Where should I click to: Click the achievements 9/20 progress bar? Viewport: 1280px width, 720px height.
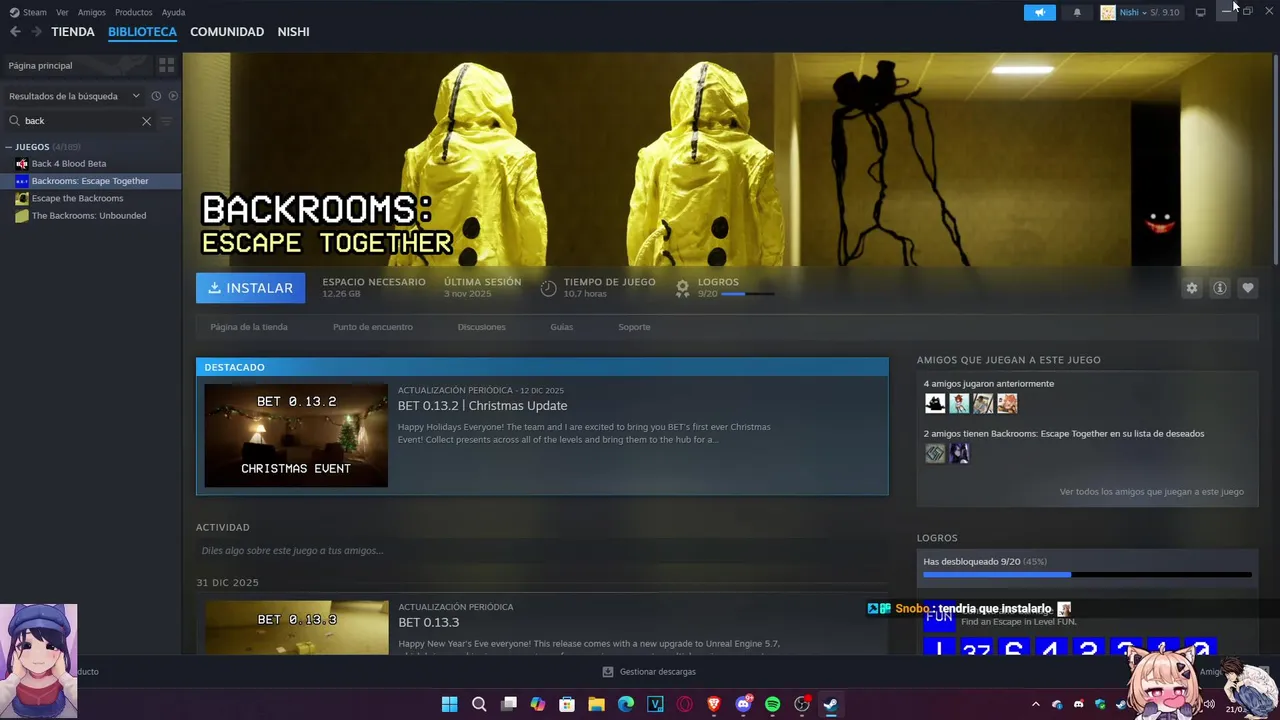pos(1087,575)
